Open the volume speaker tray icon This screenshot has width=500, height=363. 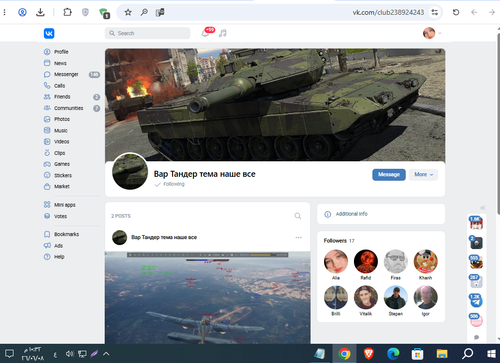(69, 354)
